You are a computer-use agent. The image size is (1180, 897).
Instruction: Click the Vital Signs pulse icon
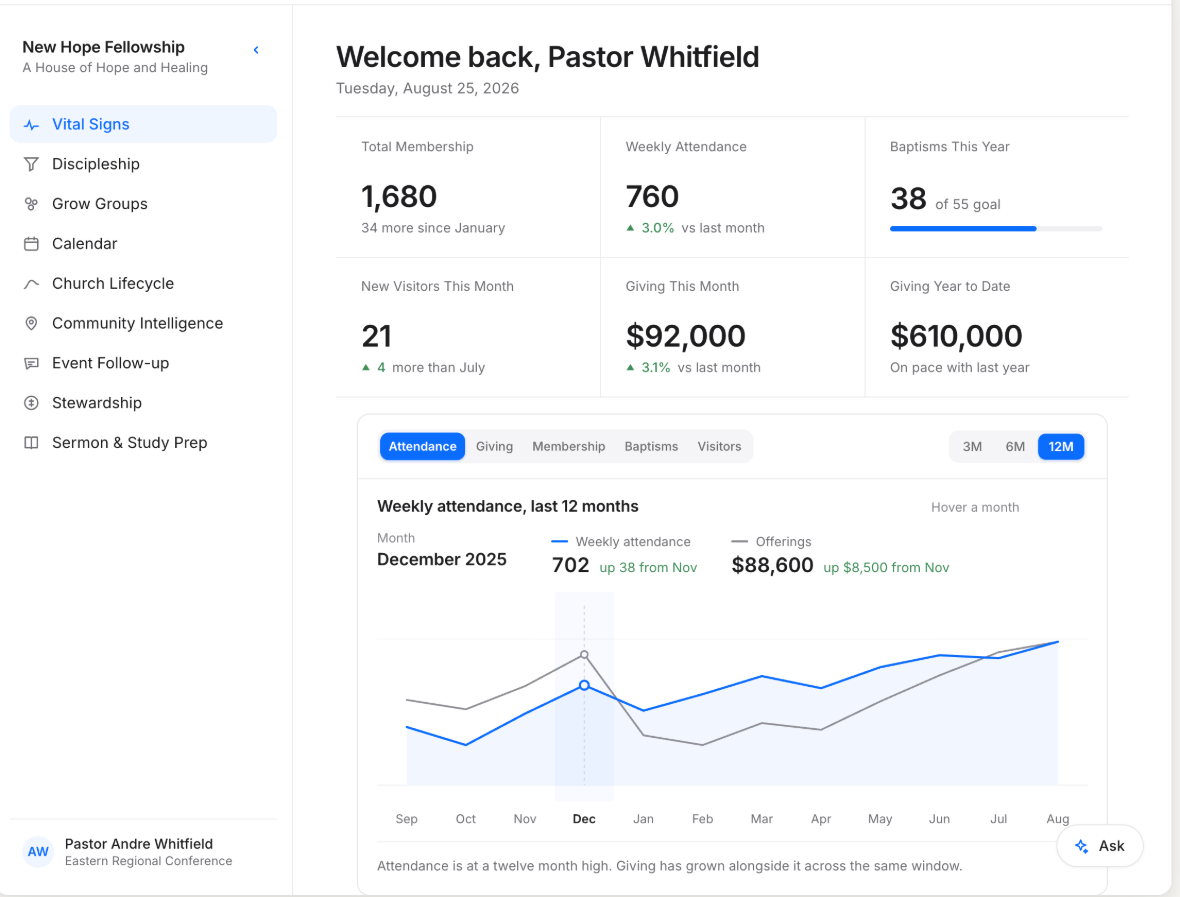[x=31, y=125]
